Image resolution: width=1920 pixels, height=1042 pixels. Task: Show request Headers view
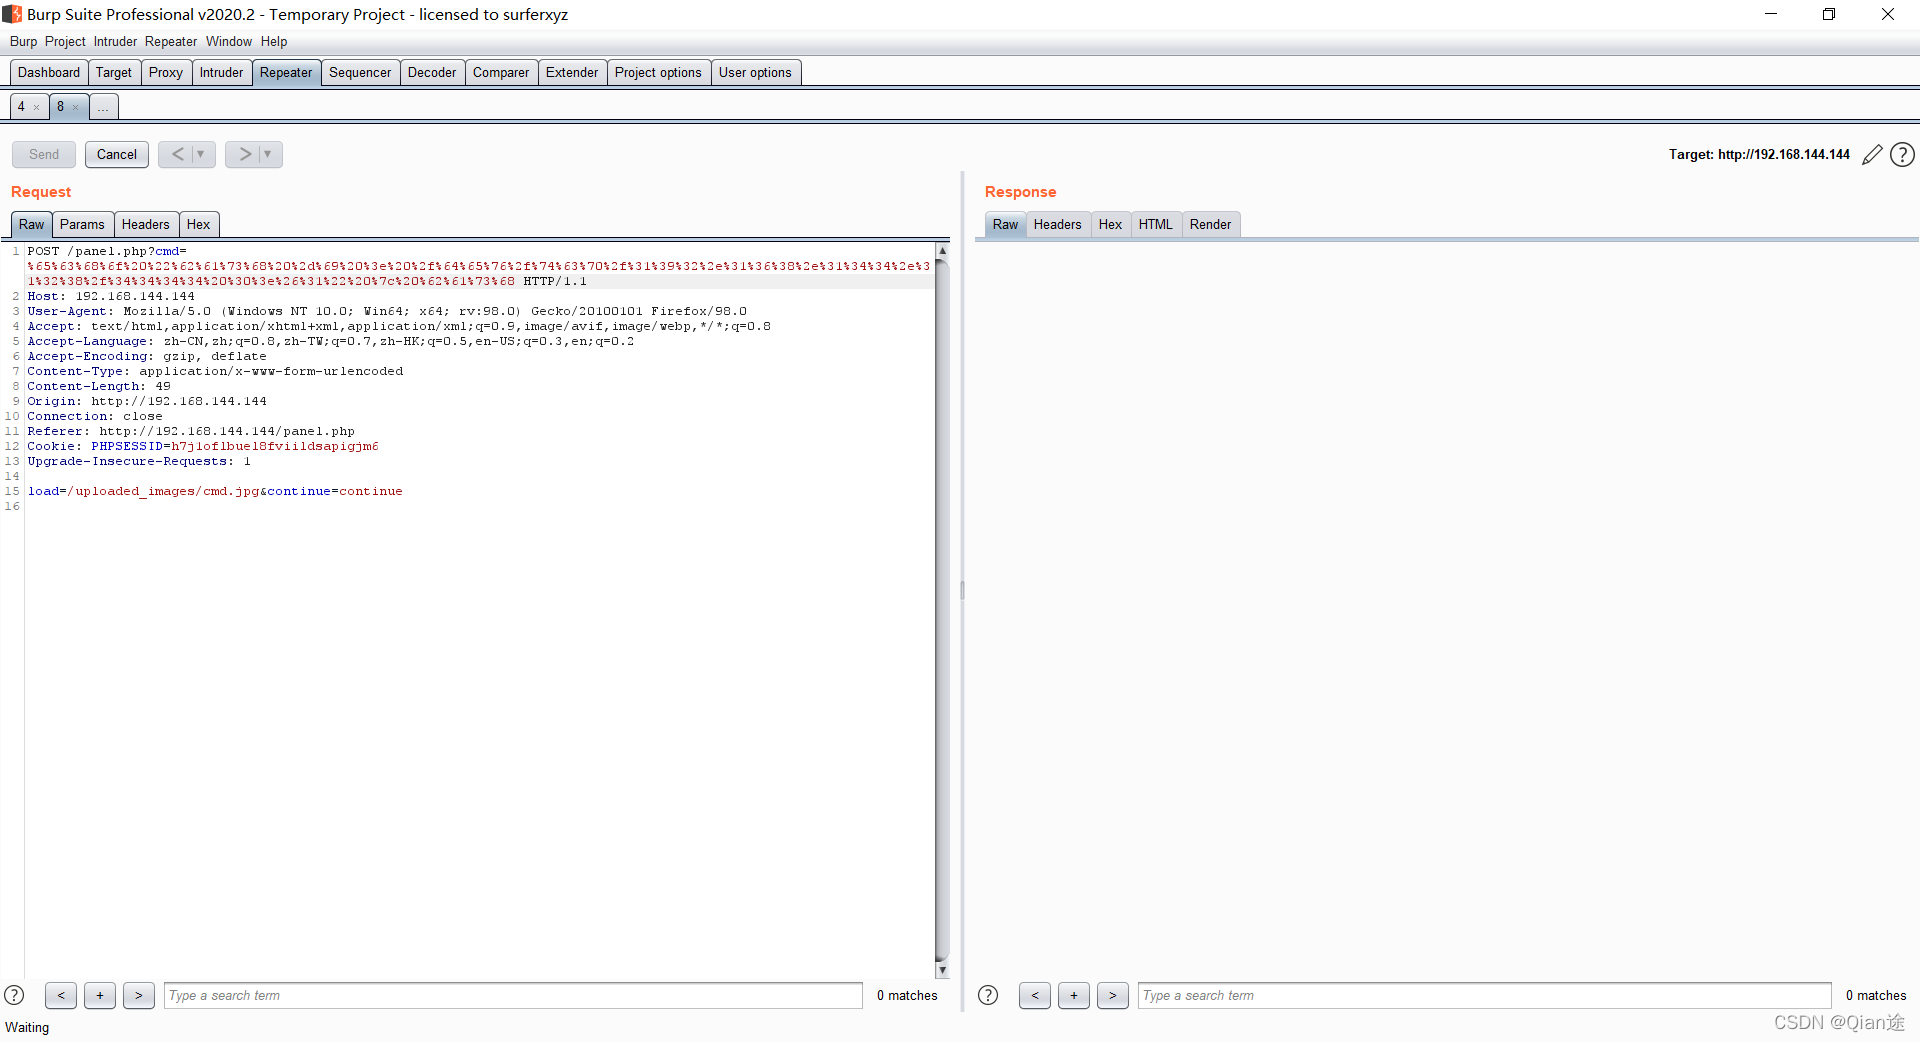[x=146, y=224]
